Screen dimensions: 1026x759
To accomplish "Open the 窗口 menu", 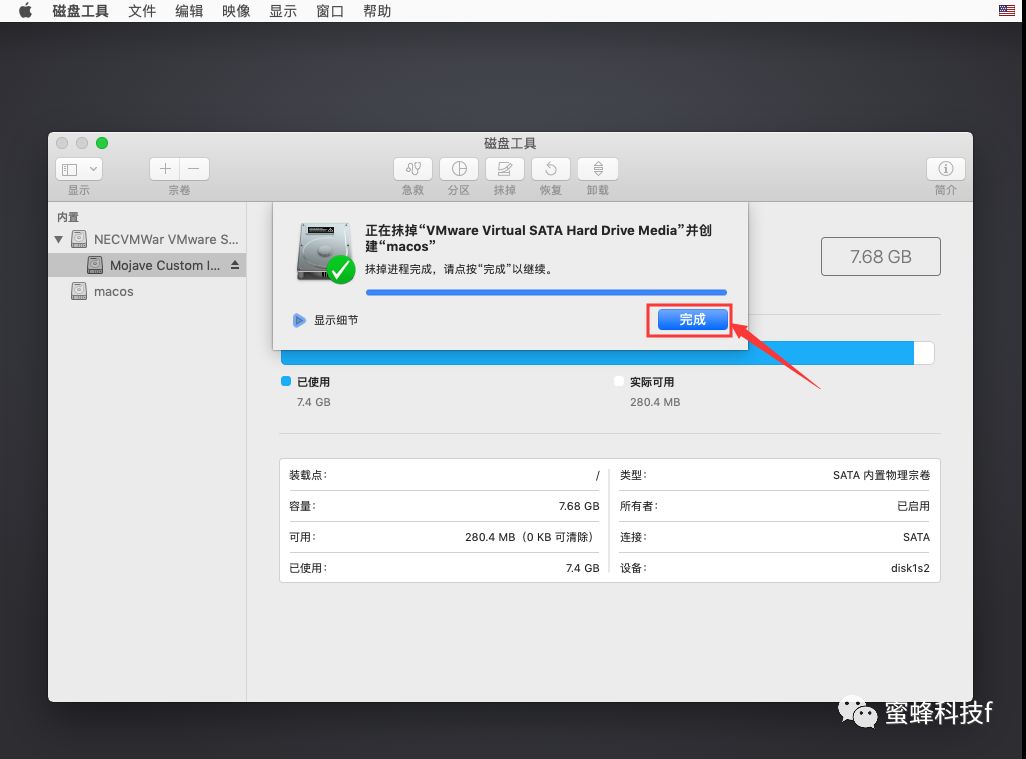I will [330, 11].
